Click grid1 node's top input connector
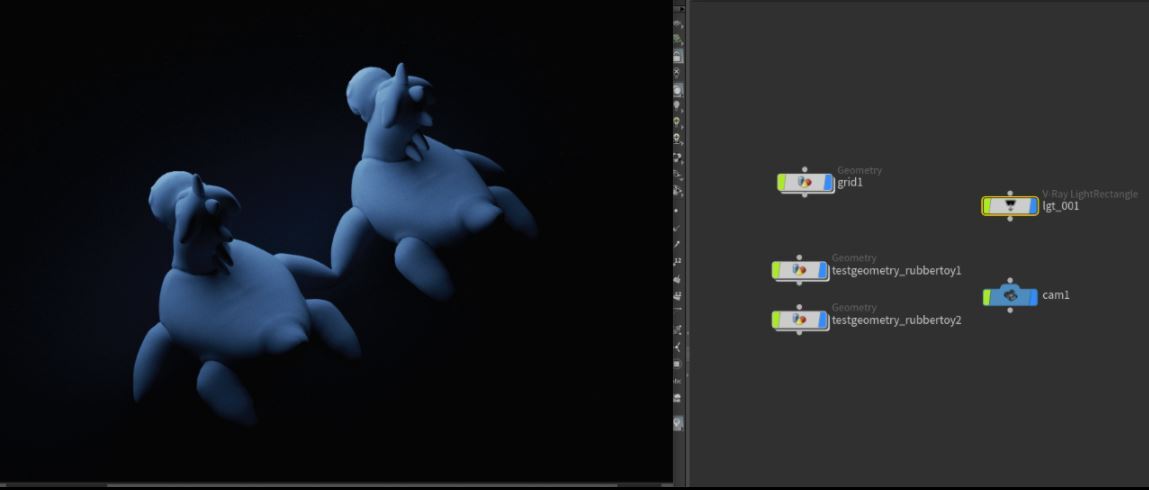This screenshot has width=1149, height=490. (x=805, y=170)
